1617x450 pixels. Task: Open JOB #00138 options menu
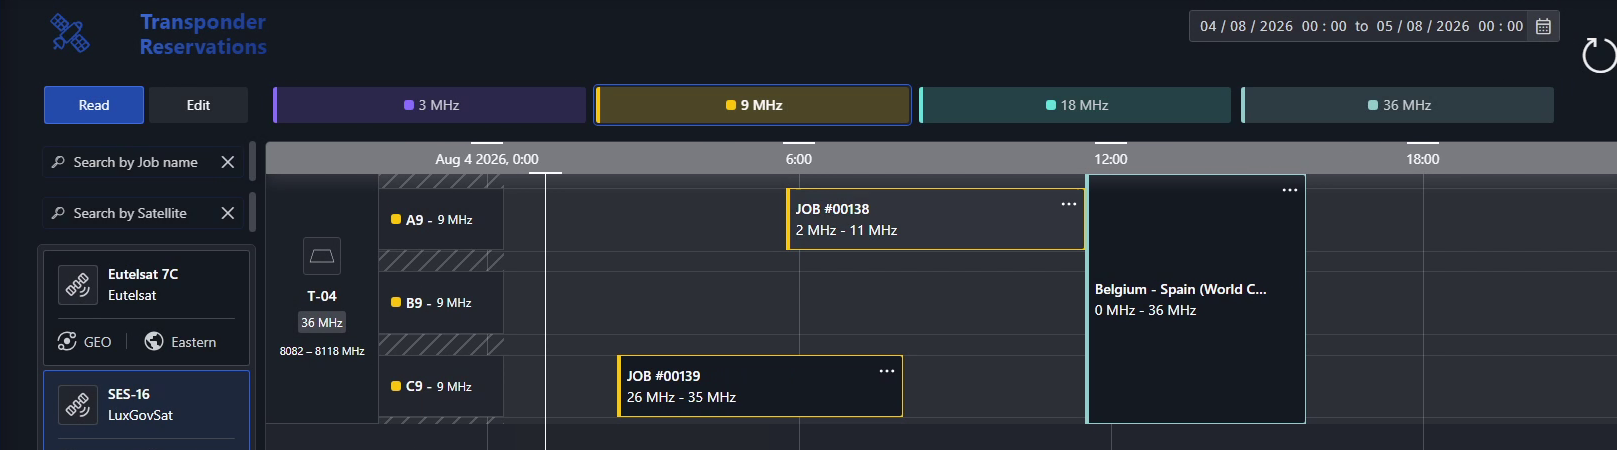point(1069,204)
